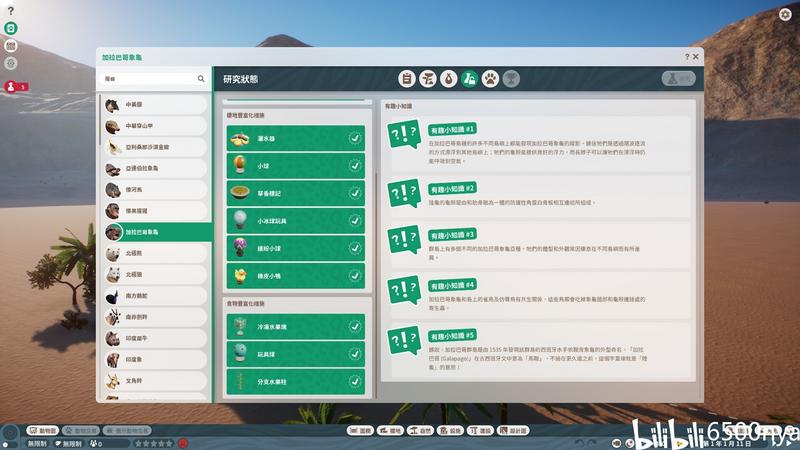Click the animal search input field
The height and width of the screenshot is (450, 800).
click(x=154, y=79)
